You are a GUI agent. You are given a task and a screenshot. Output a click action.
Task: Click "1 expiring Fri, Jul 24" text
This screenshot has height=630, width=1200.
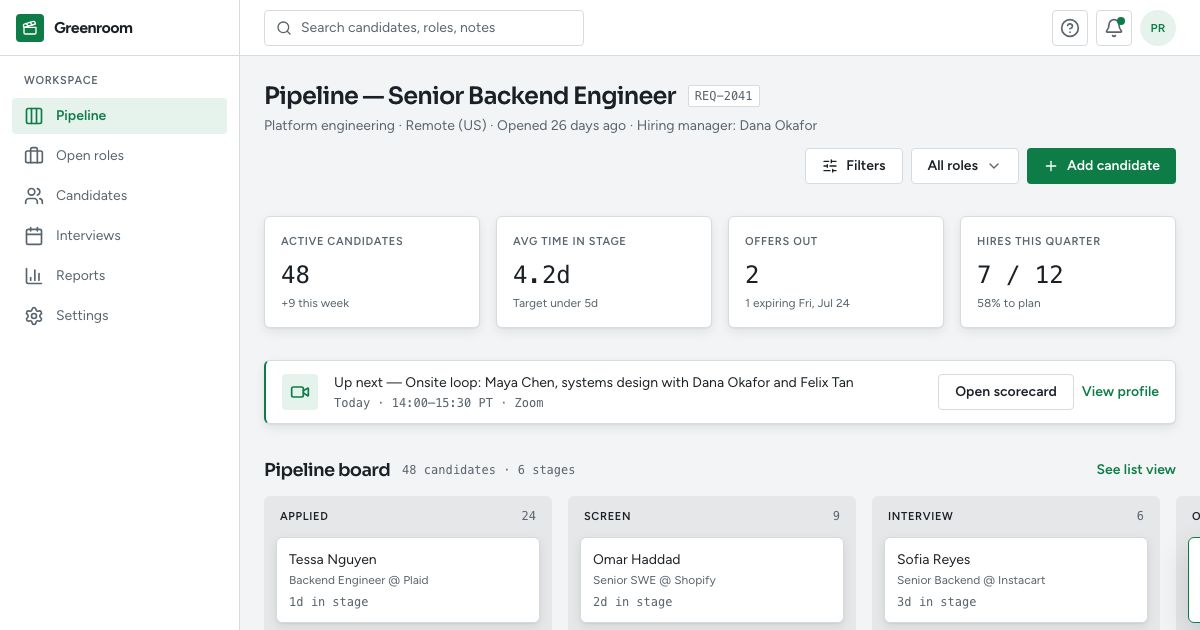pos(797,303)
